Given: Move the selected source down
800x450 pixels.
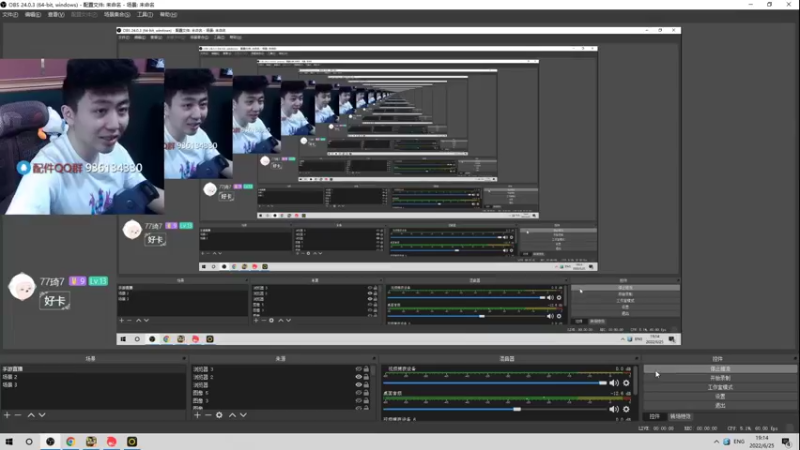Looking at the screenshot, I should tap(243, 415).
